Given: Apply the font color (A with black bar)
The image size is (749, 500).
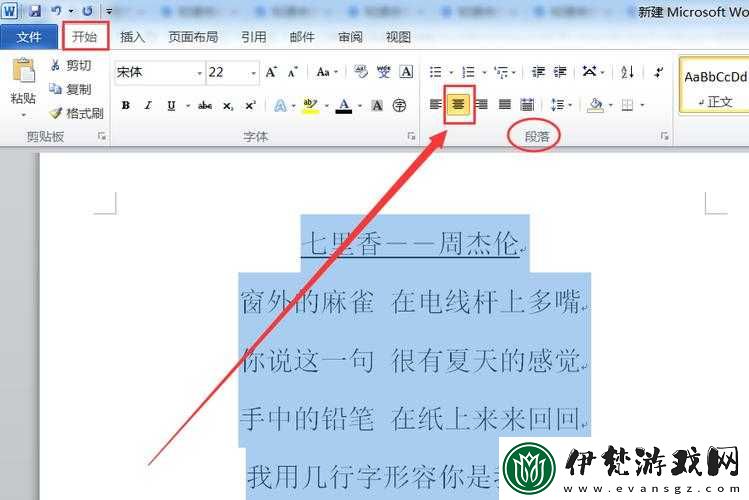Looking at the screenshot, I should tap(344, 105).
